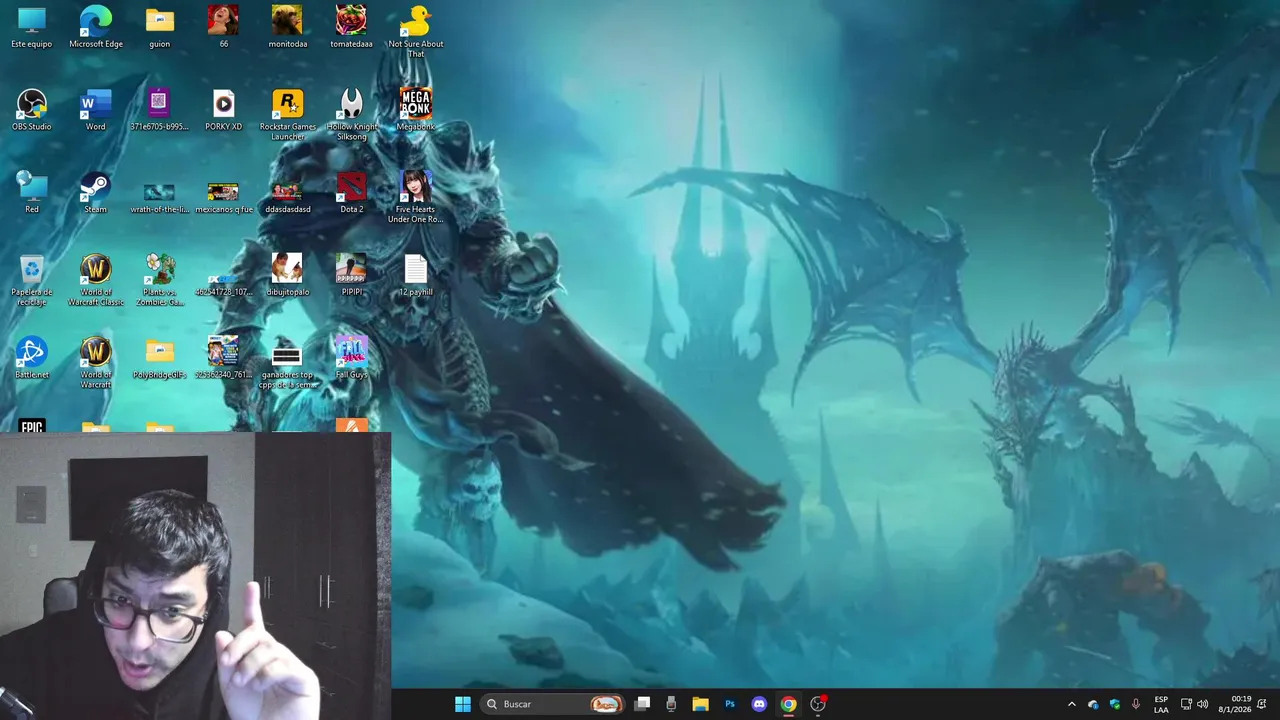
Task: Select ganadores top cpps de la semana file
Action: point(288,367)
